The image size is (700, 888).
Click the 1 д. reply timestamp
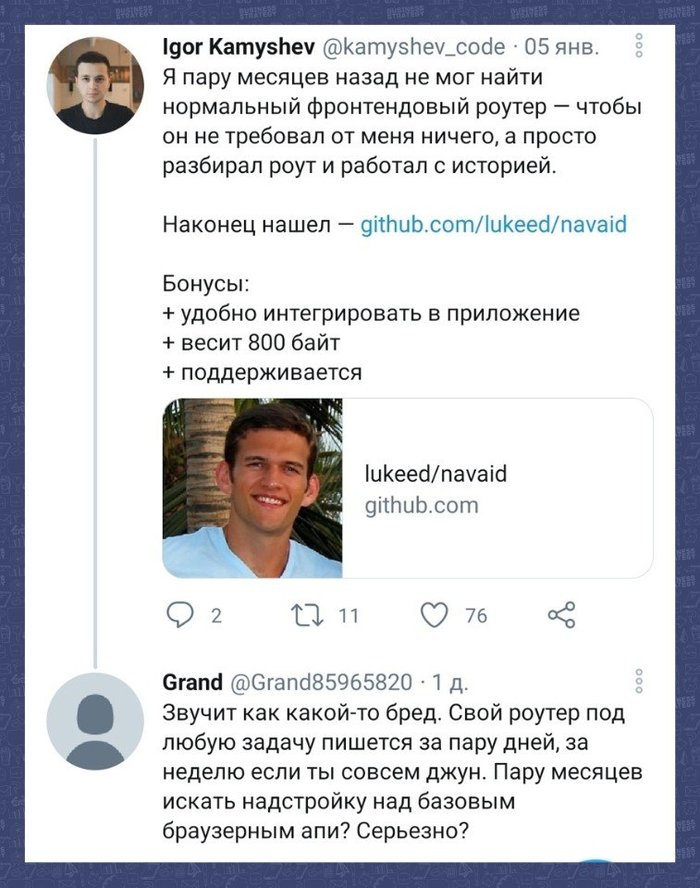click(450, 683)
